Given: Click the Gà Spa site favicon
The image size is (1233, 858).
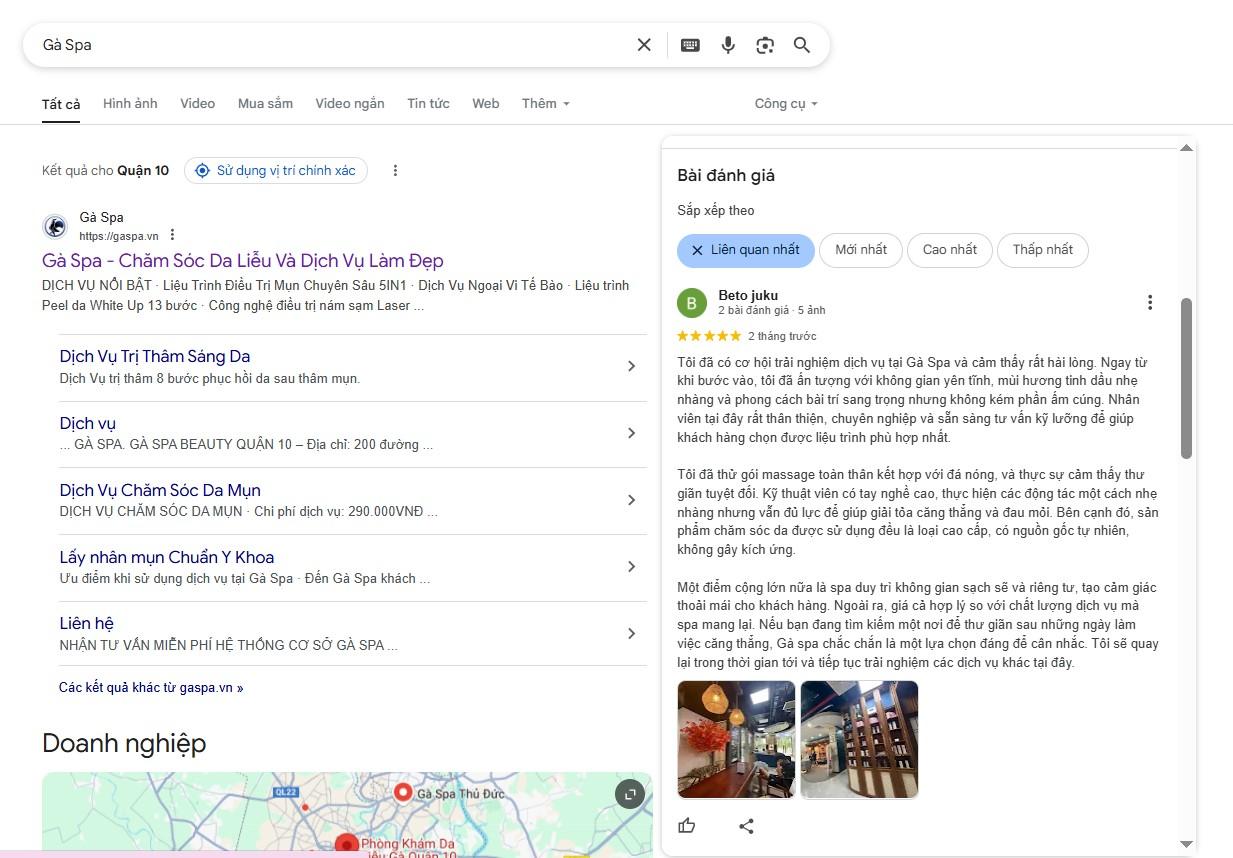Looking at the screenshot, I should tap(55, 227).
